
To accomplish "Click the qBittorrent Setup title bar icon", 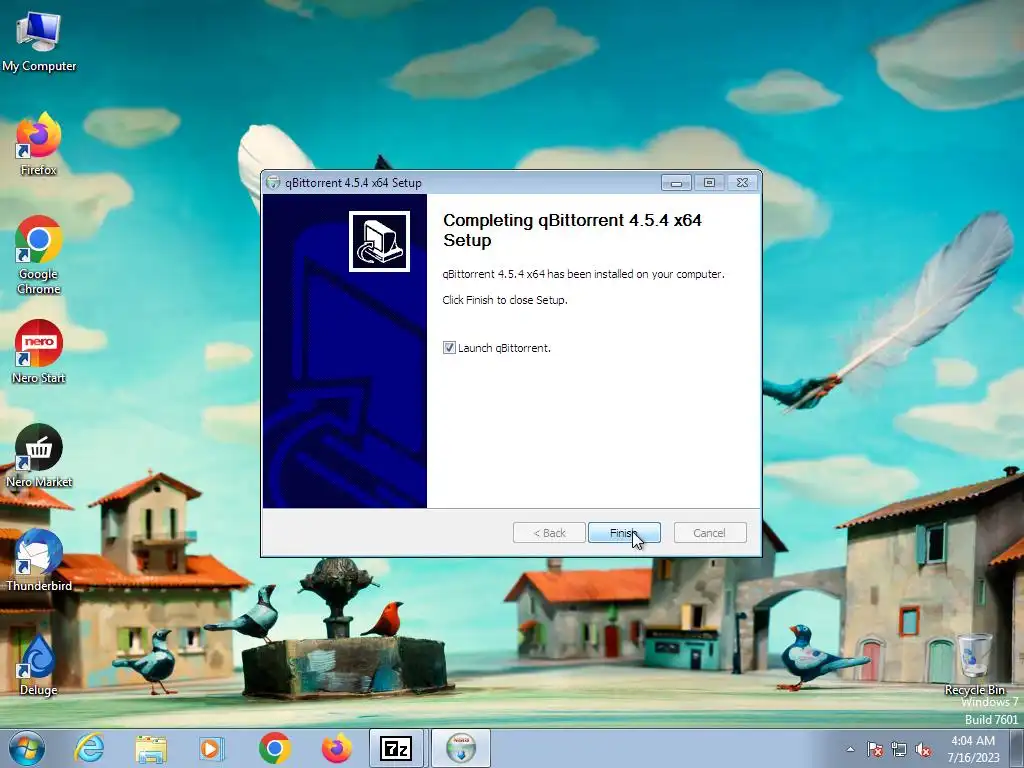I will point(273,183).
